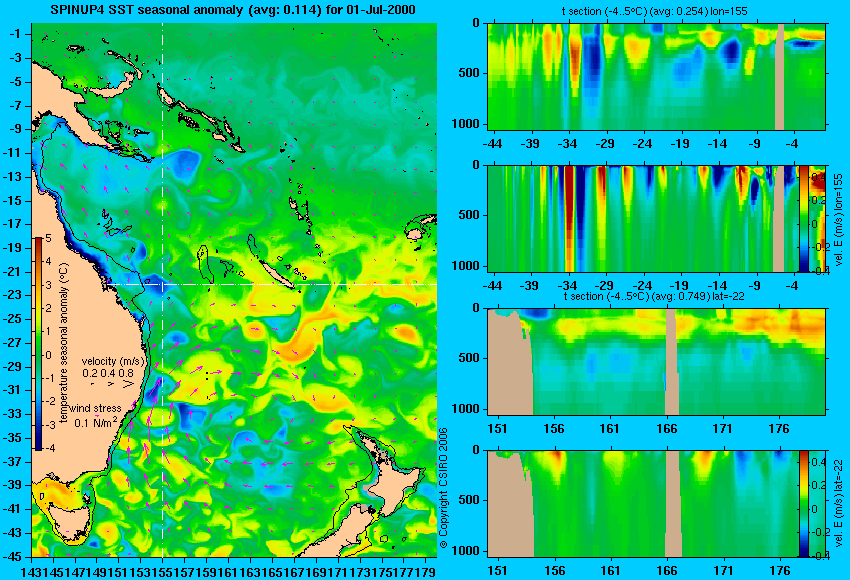Image resolution: width=850 pixels, height=580 pixels.
Task: Click the '161' label under the lat=-22 velocity section
Action: [x=610, y=571]
